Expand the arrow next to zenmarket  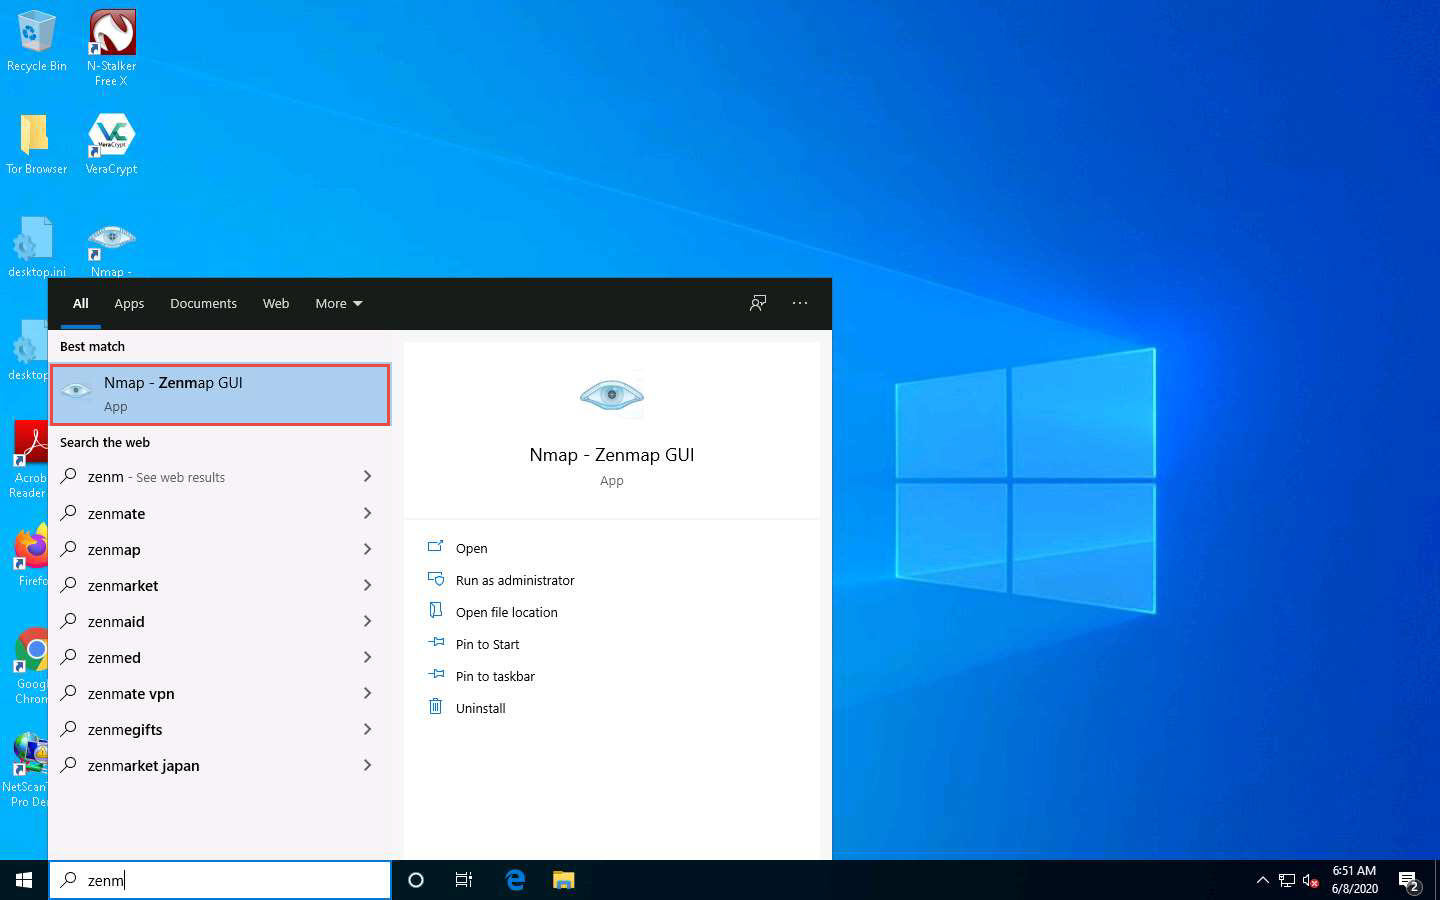point(367,585)
